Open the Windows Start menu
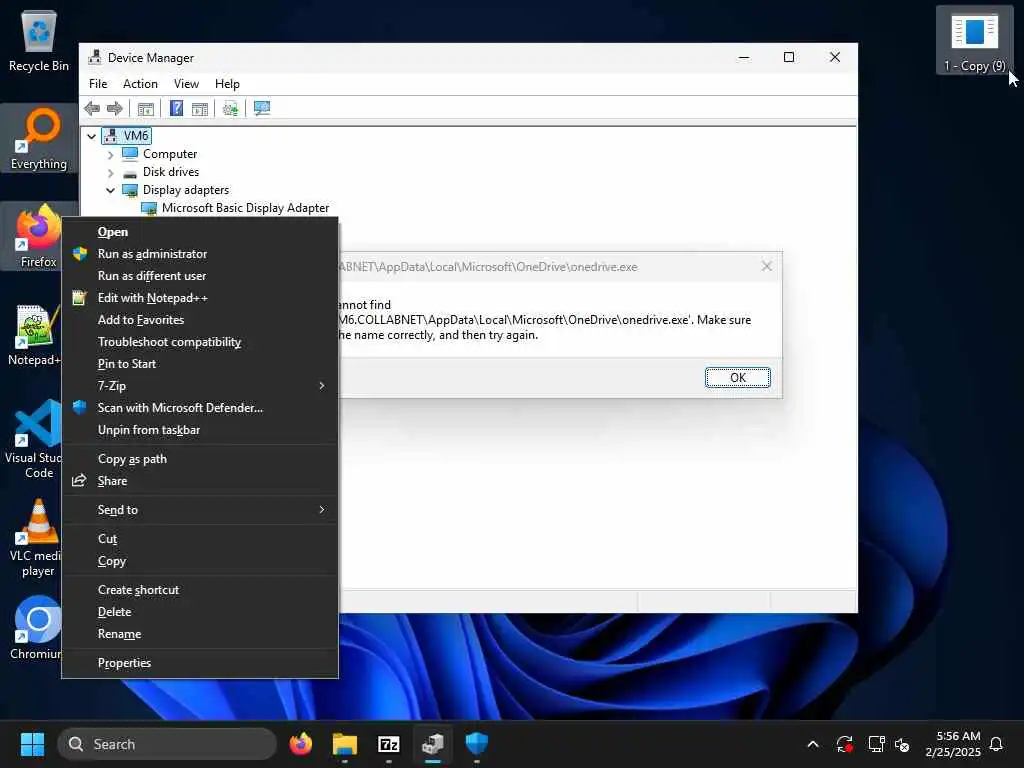 point(32,744)
